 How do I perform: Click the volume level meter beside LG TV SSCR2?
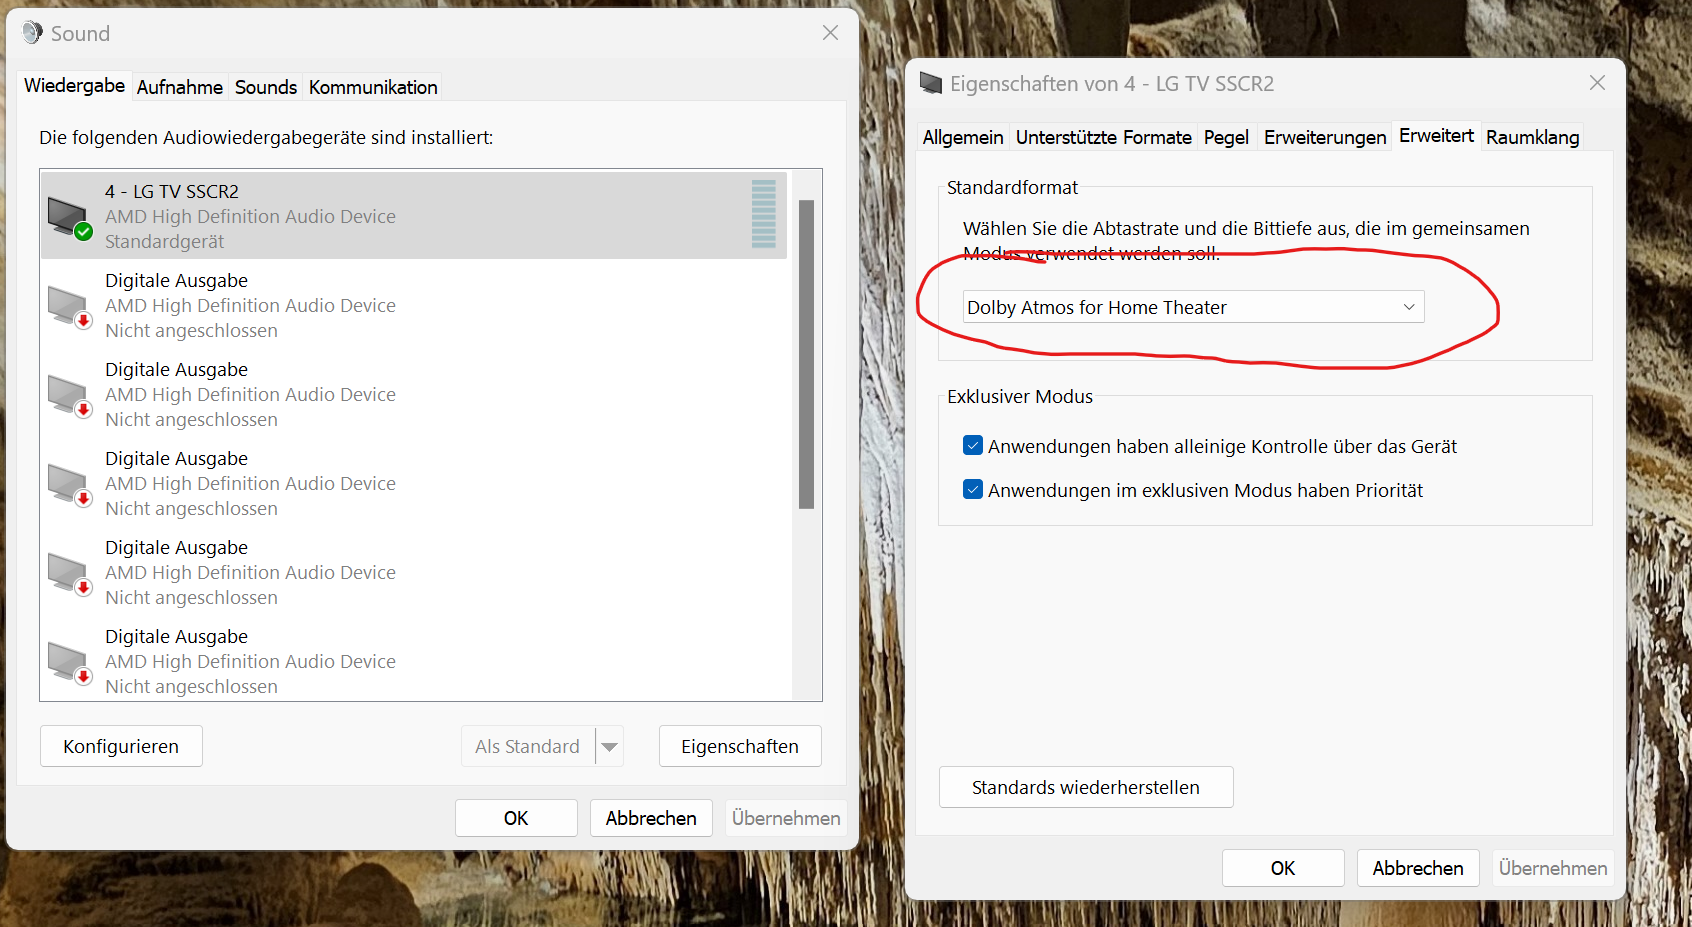[765, 213]
